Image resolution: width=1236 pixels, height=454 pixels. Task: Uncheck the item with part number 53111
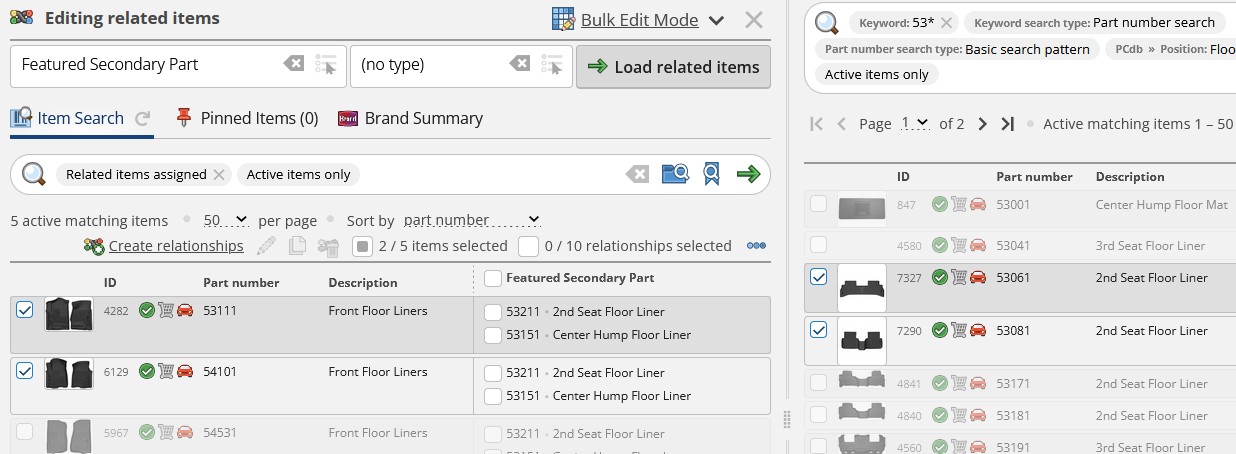pyautogui.click(x=25, y=310)
